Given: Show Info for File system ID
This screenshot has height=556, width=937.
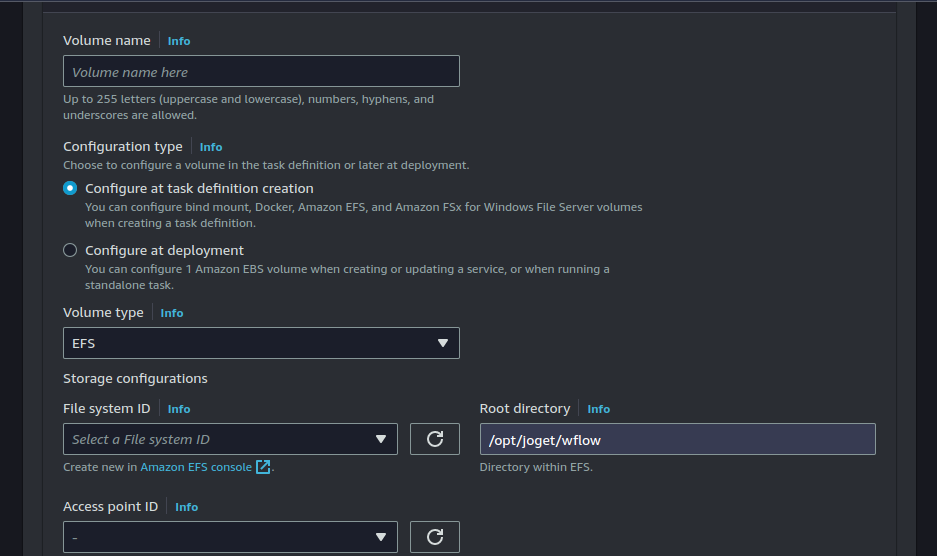Looking at the screenshot, I should [x=179, y=409].
